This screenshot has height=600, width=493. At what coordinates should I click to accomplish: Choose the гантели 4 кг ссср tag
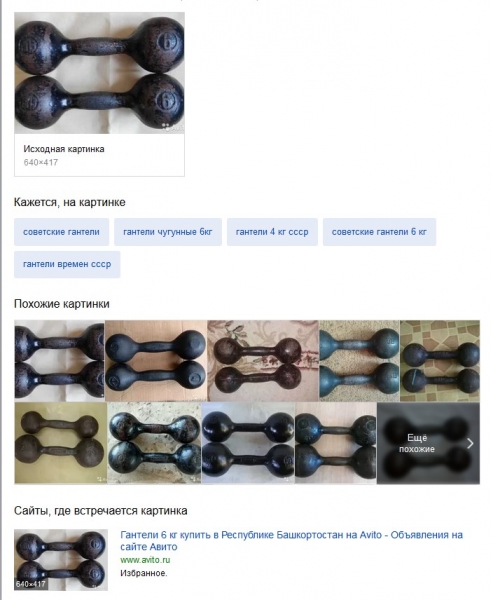click(272, 232)
